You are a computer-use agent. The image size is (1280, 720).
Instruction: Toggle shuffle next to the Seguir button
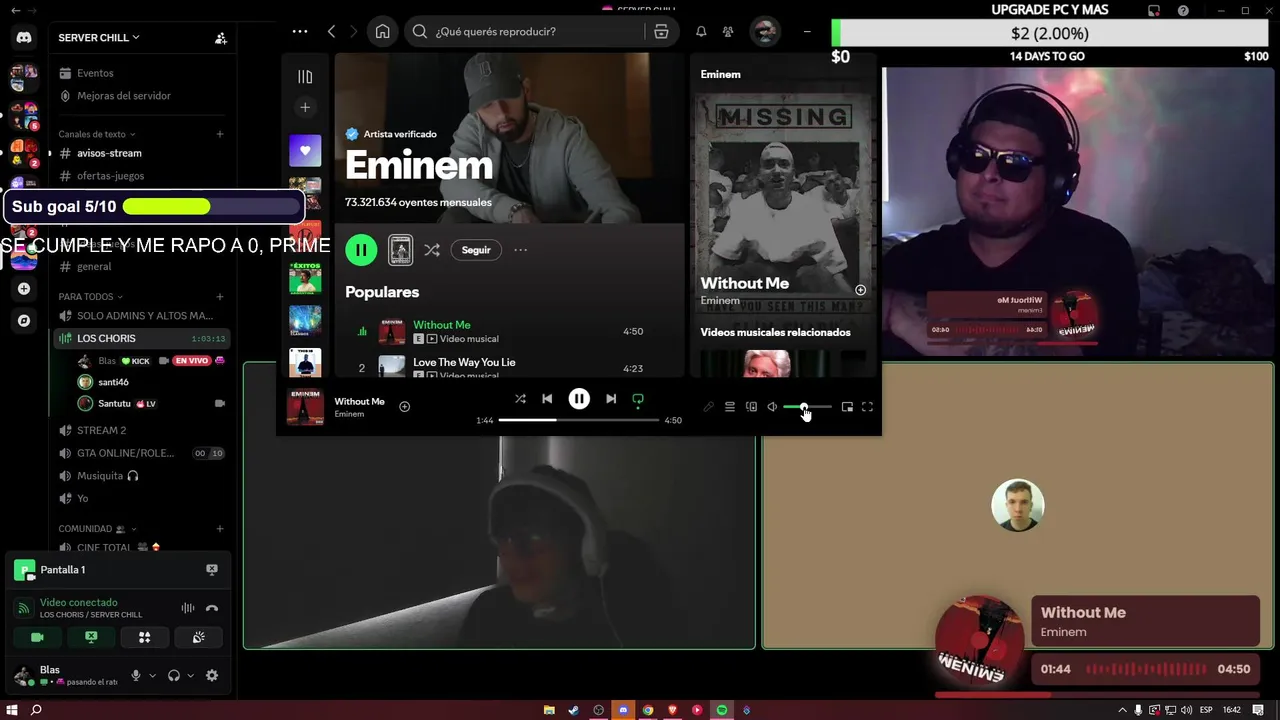pos(432,250)
